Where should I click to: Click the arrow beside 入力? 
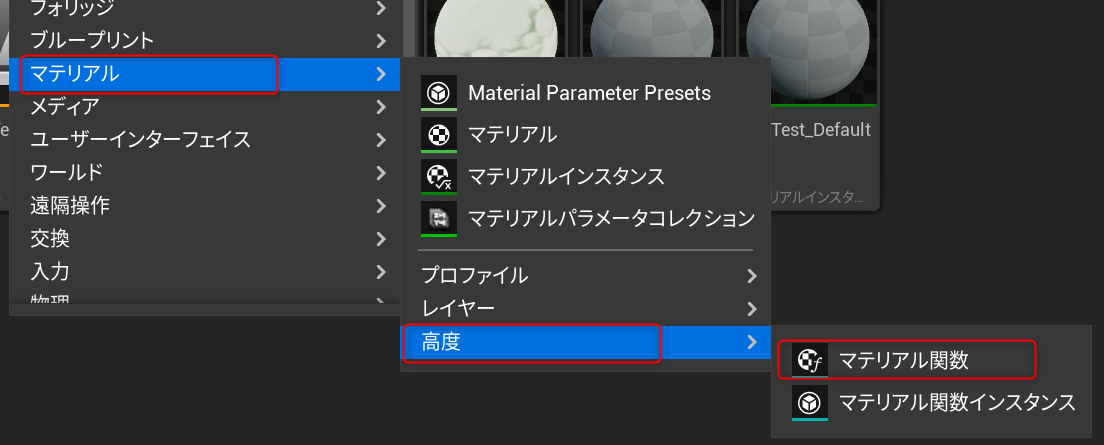[381, 272]
